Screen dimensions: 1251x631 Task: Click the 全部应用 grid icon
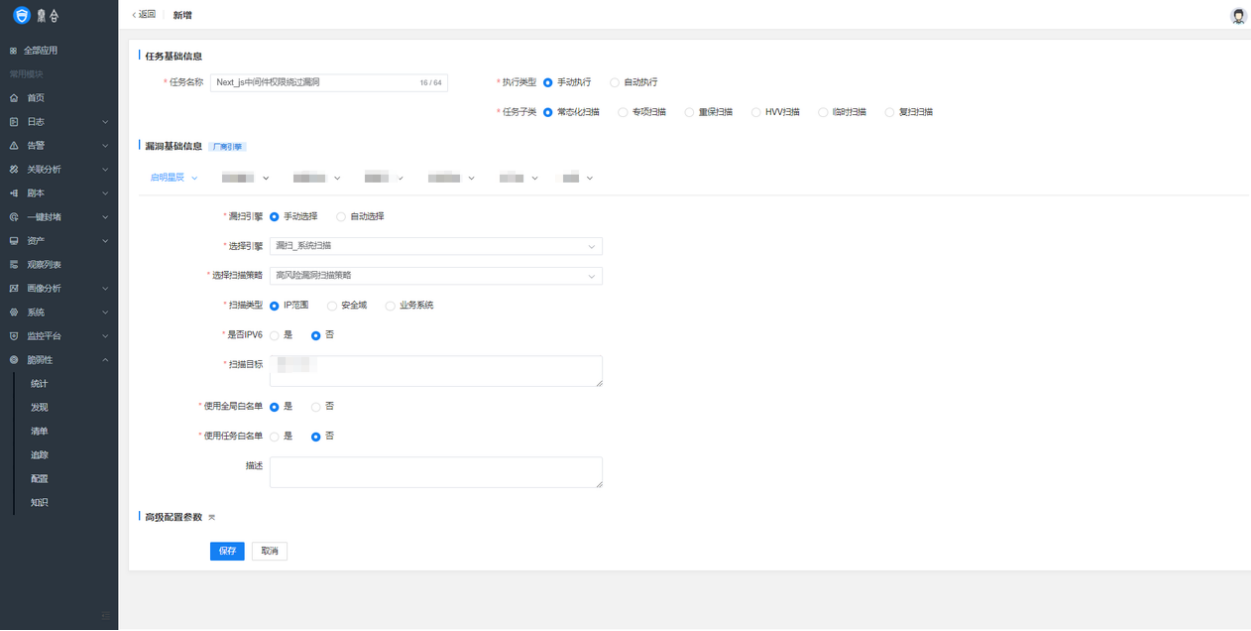pyautogui.click(x=14, y=50)
